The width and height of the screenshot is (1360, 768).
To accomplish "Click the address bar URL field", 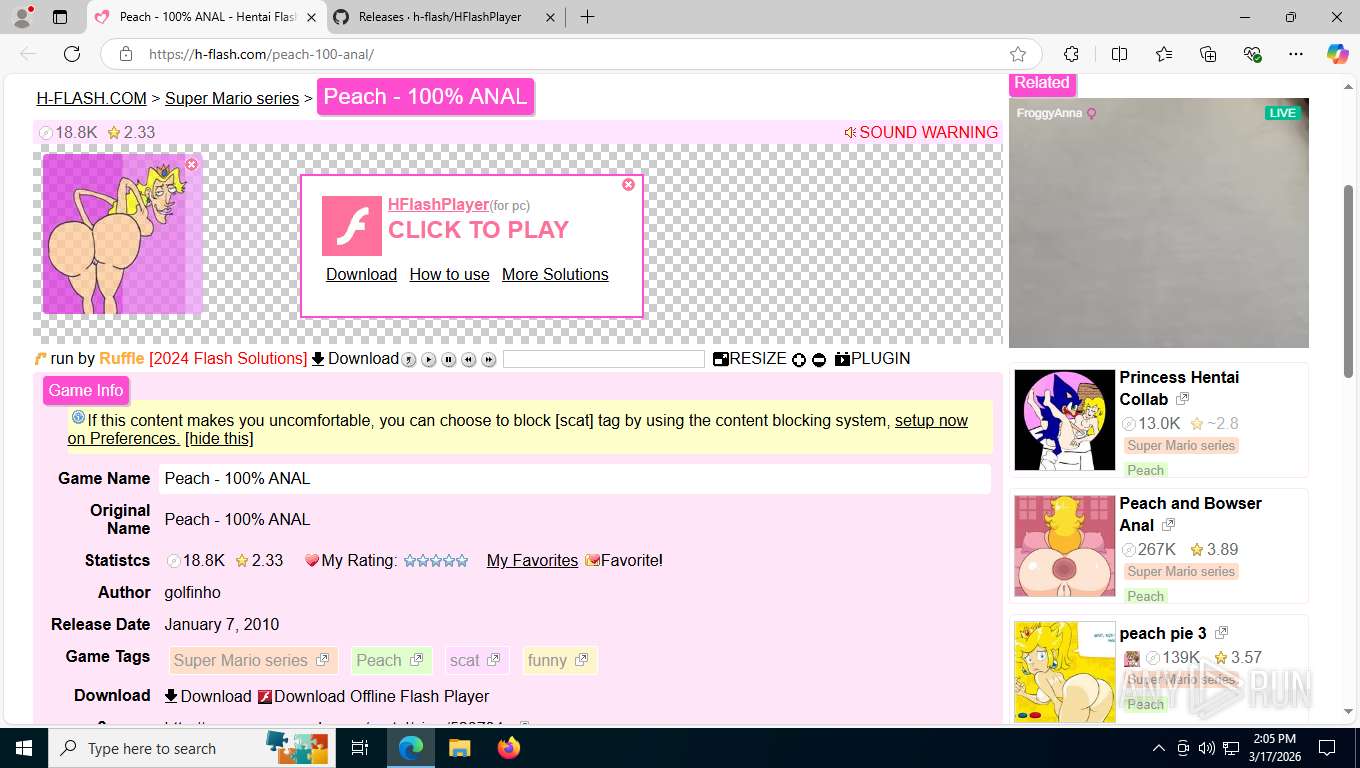I will point(570,54).
